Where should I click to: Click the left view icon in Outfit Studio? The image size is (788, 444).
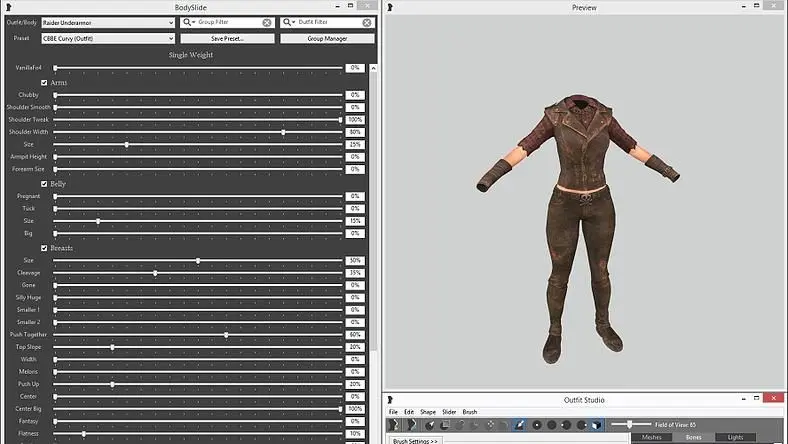point(566,425)
